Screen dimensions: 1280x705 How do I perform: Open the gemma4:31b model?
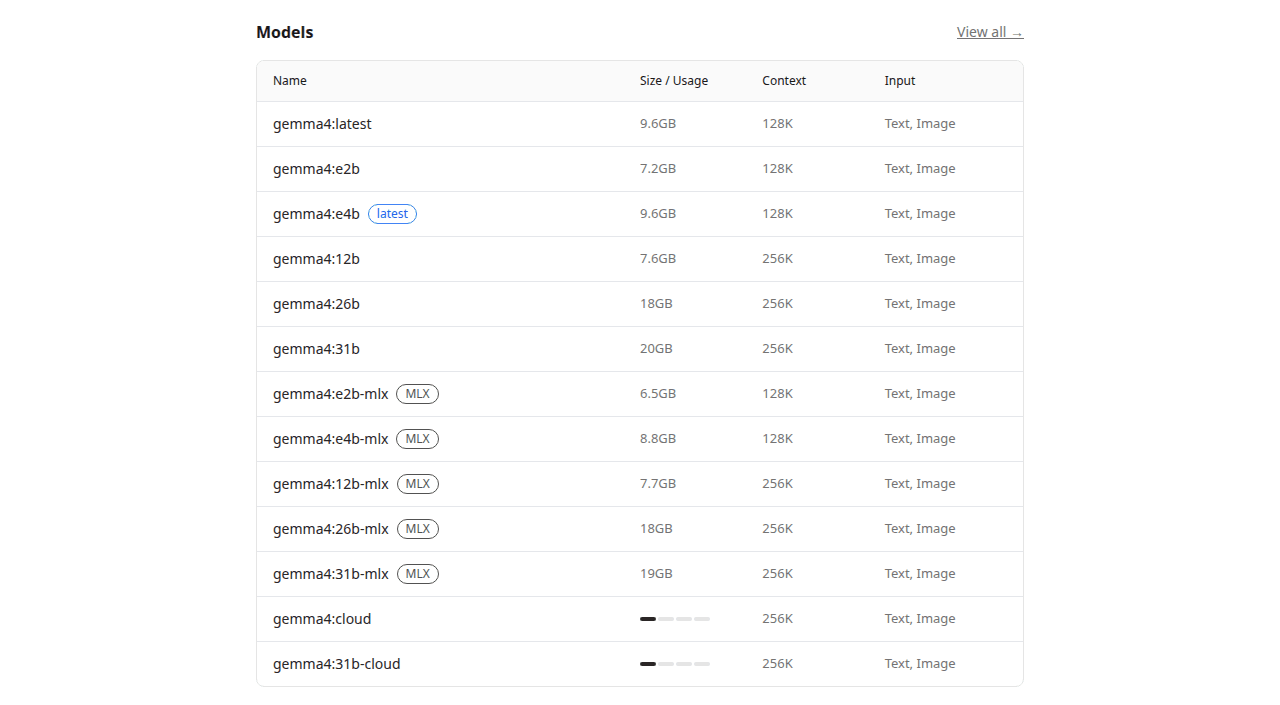click(316, 349)
